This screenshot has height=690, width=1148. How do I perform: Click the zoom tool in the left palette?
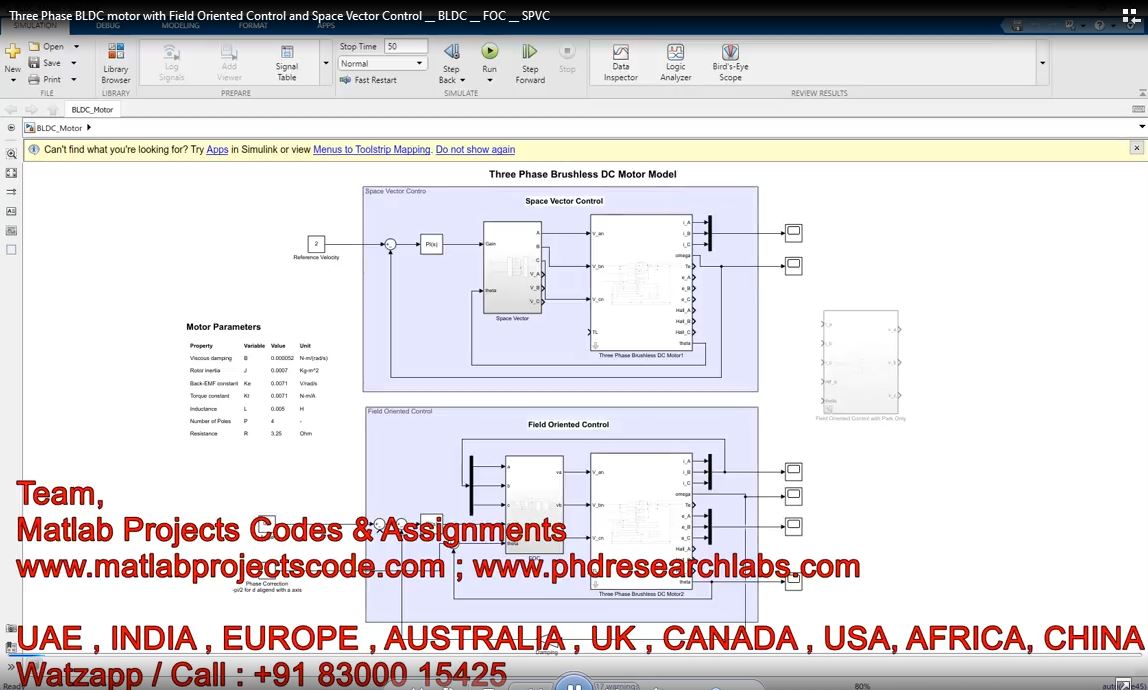(x=11, y=154)
